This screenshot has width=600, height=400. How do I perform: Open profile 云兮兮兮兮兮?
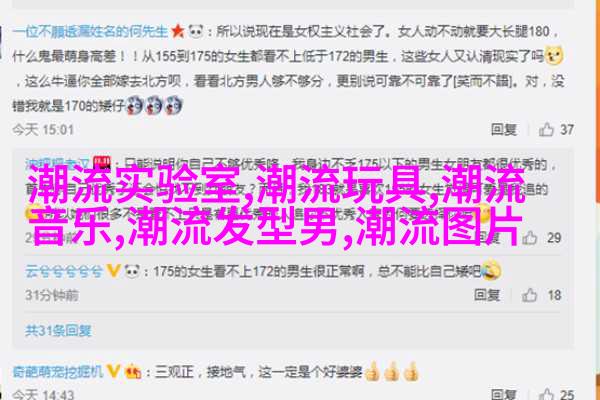click(64, 272)
